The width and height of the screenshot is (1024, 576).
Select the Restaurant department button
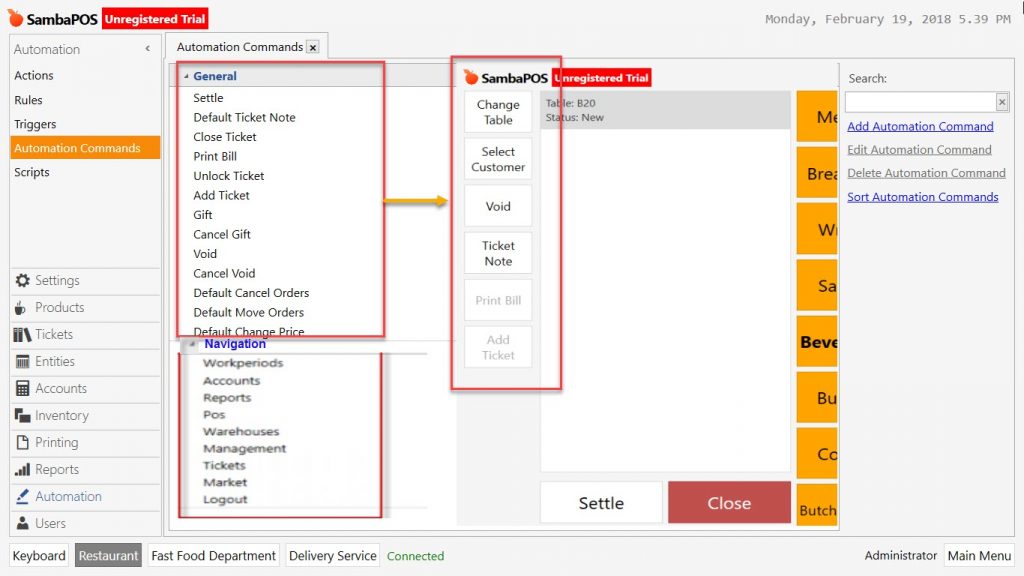pos(108,556)
